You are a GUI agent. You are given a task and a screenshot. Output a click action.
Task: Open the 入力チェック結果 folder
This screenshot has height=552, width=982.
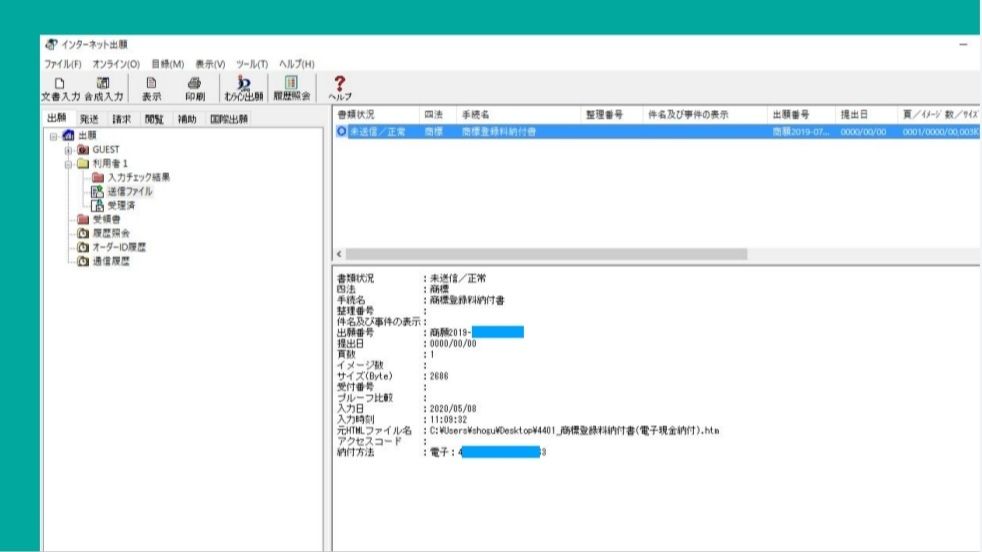point(137,177)
